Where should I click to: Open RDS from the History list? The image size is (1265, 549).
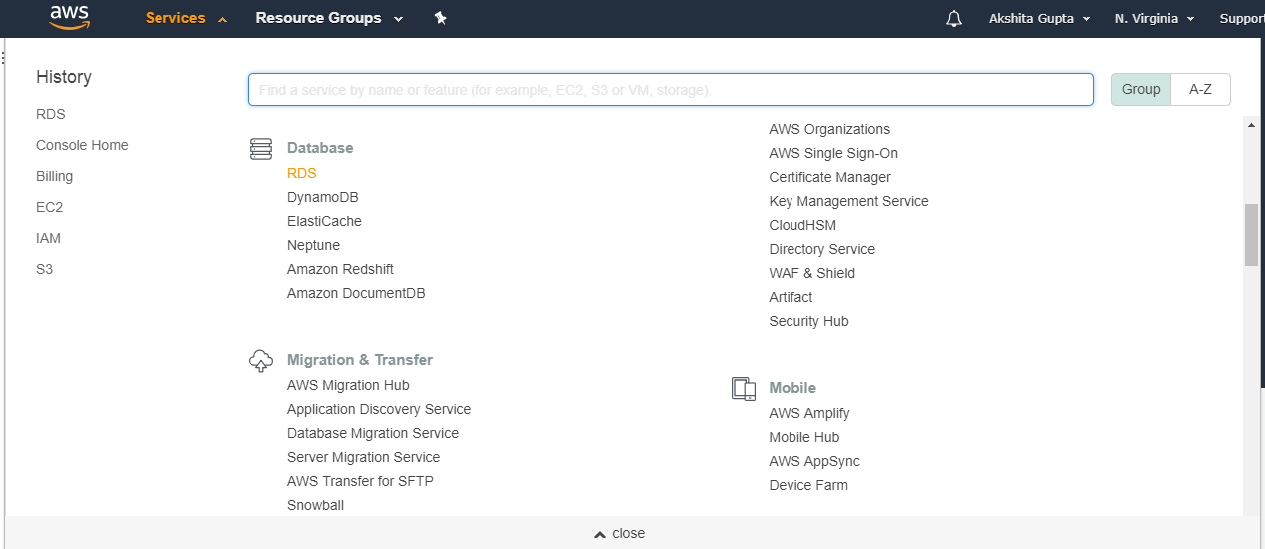coord(51,114)
